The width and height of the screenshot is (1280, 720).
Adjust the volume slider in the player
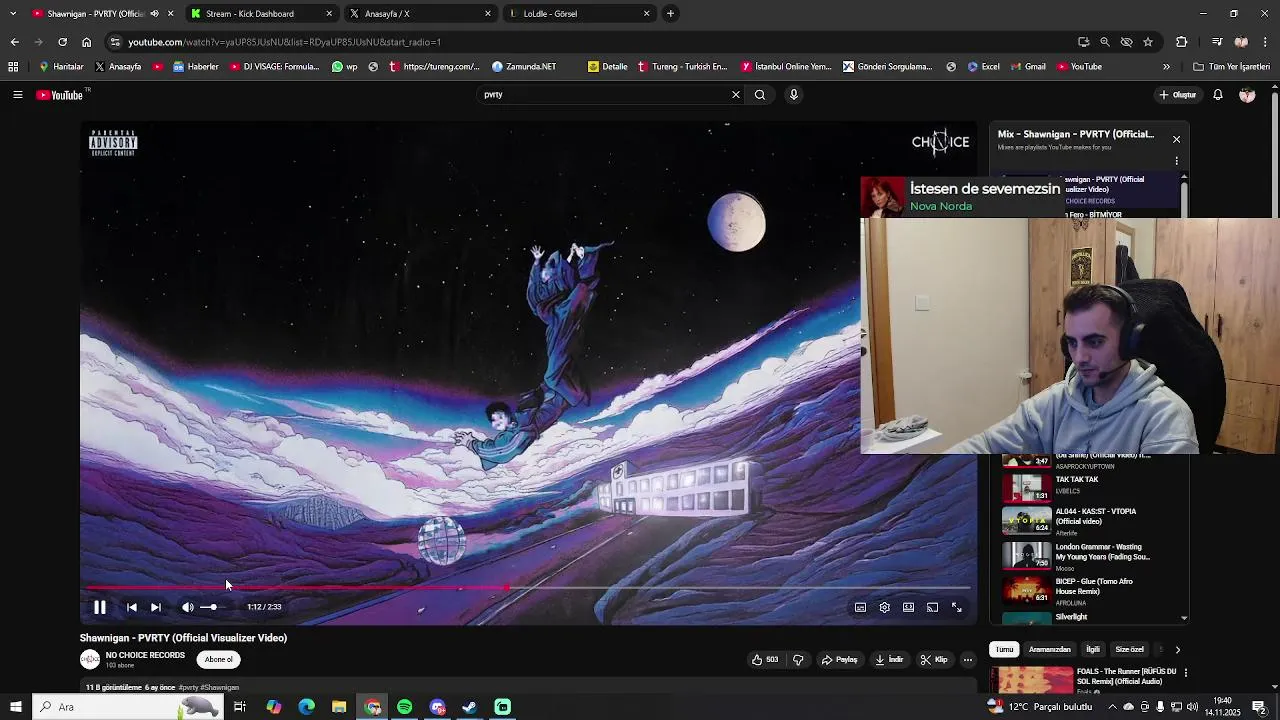tap(214, 607)
